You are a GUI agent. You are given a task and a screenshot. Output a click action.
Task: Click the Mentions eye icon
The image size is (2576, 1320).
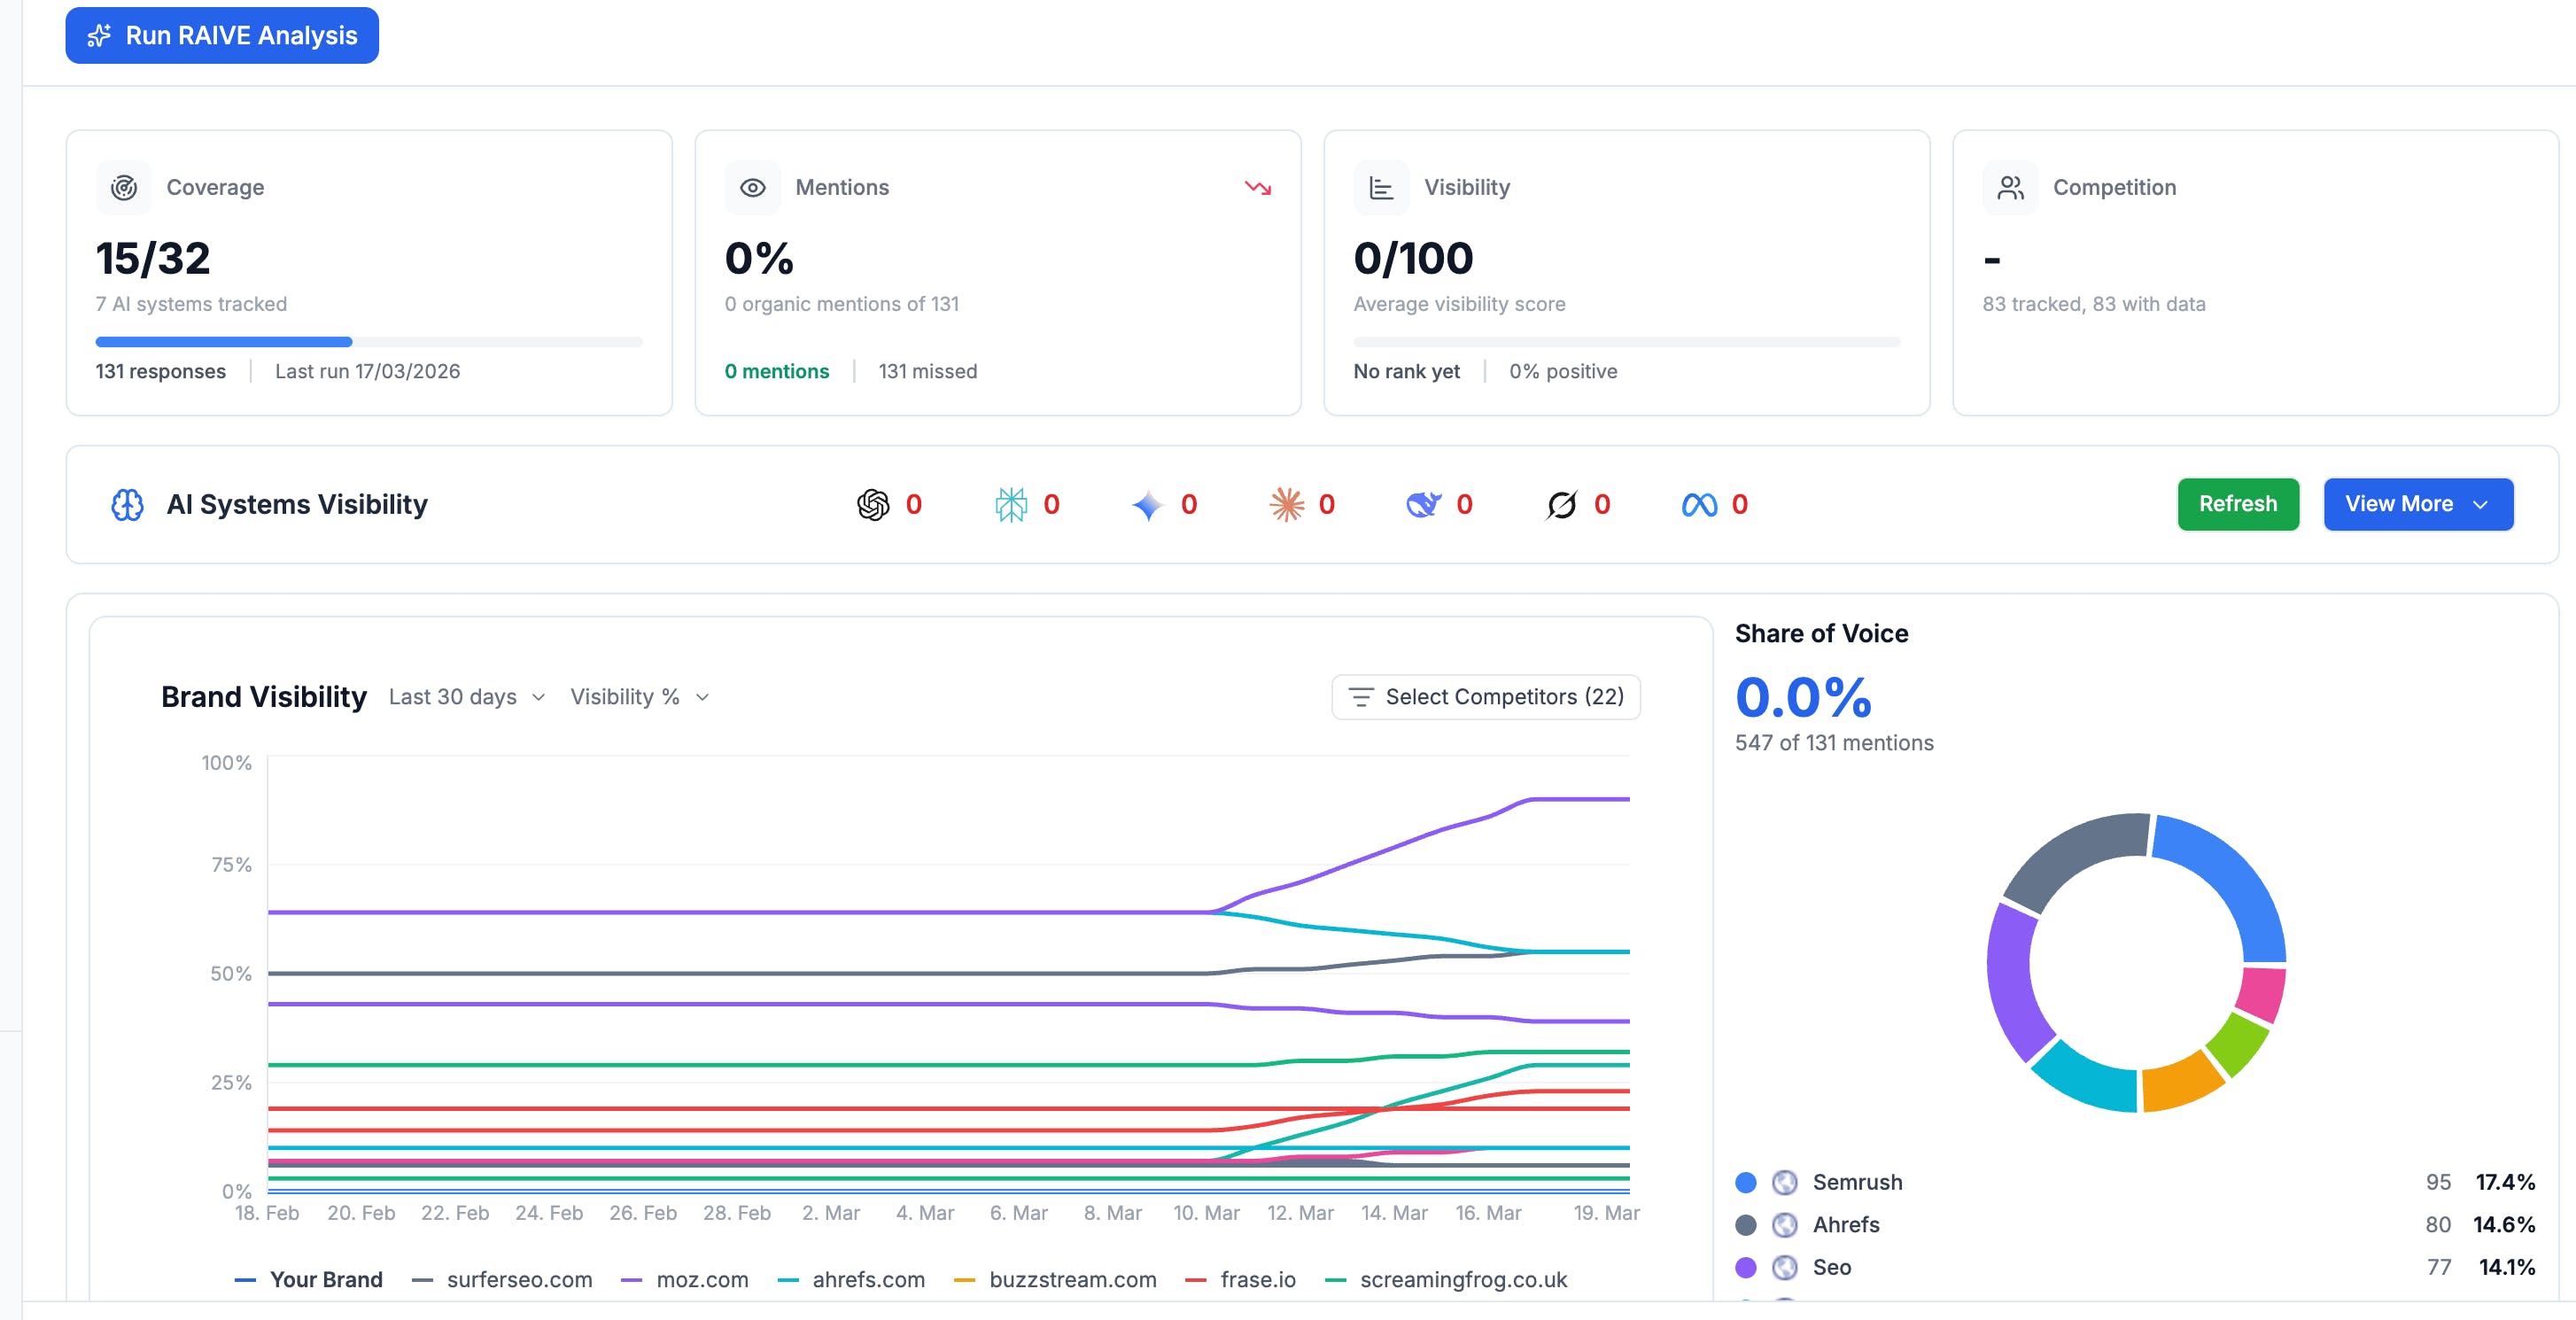752,188
